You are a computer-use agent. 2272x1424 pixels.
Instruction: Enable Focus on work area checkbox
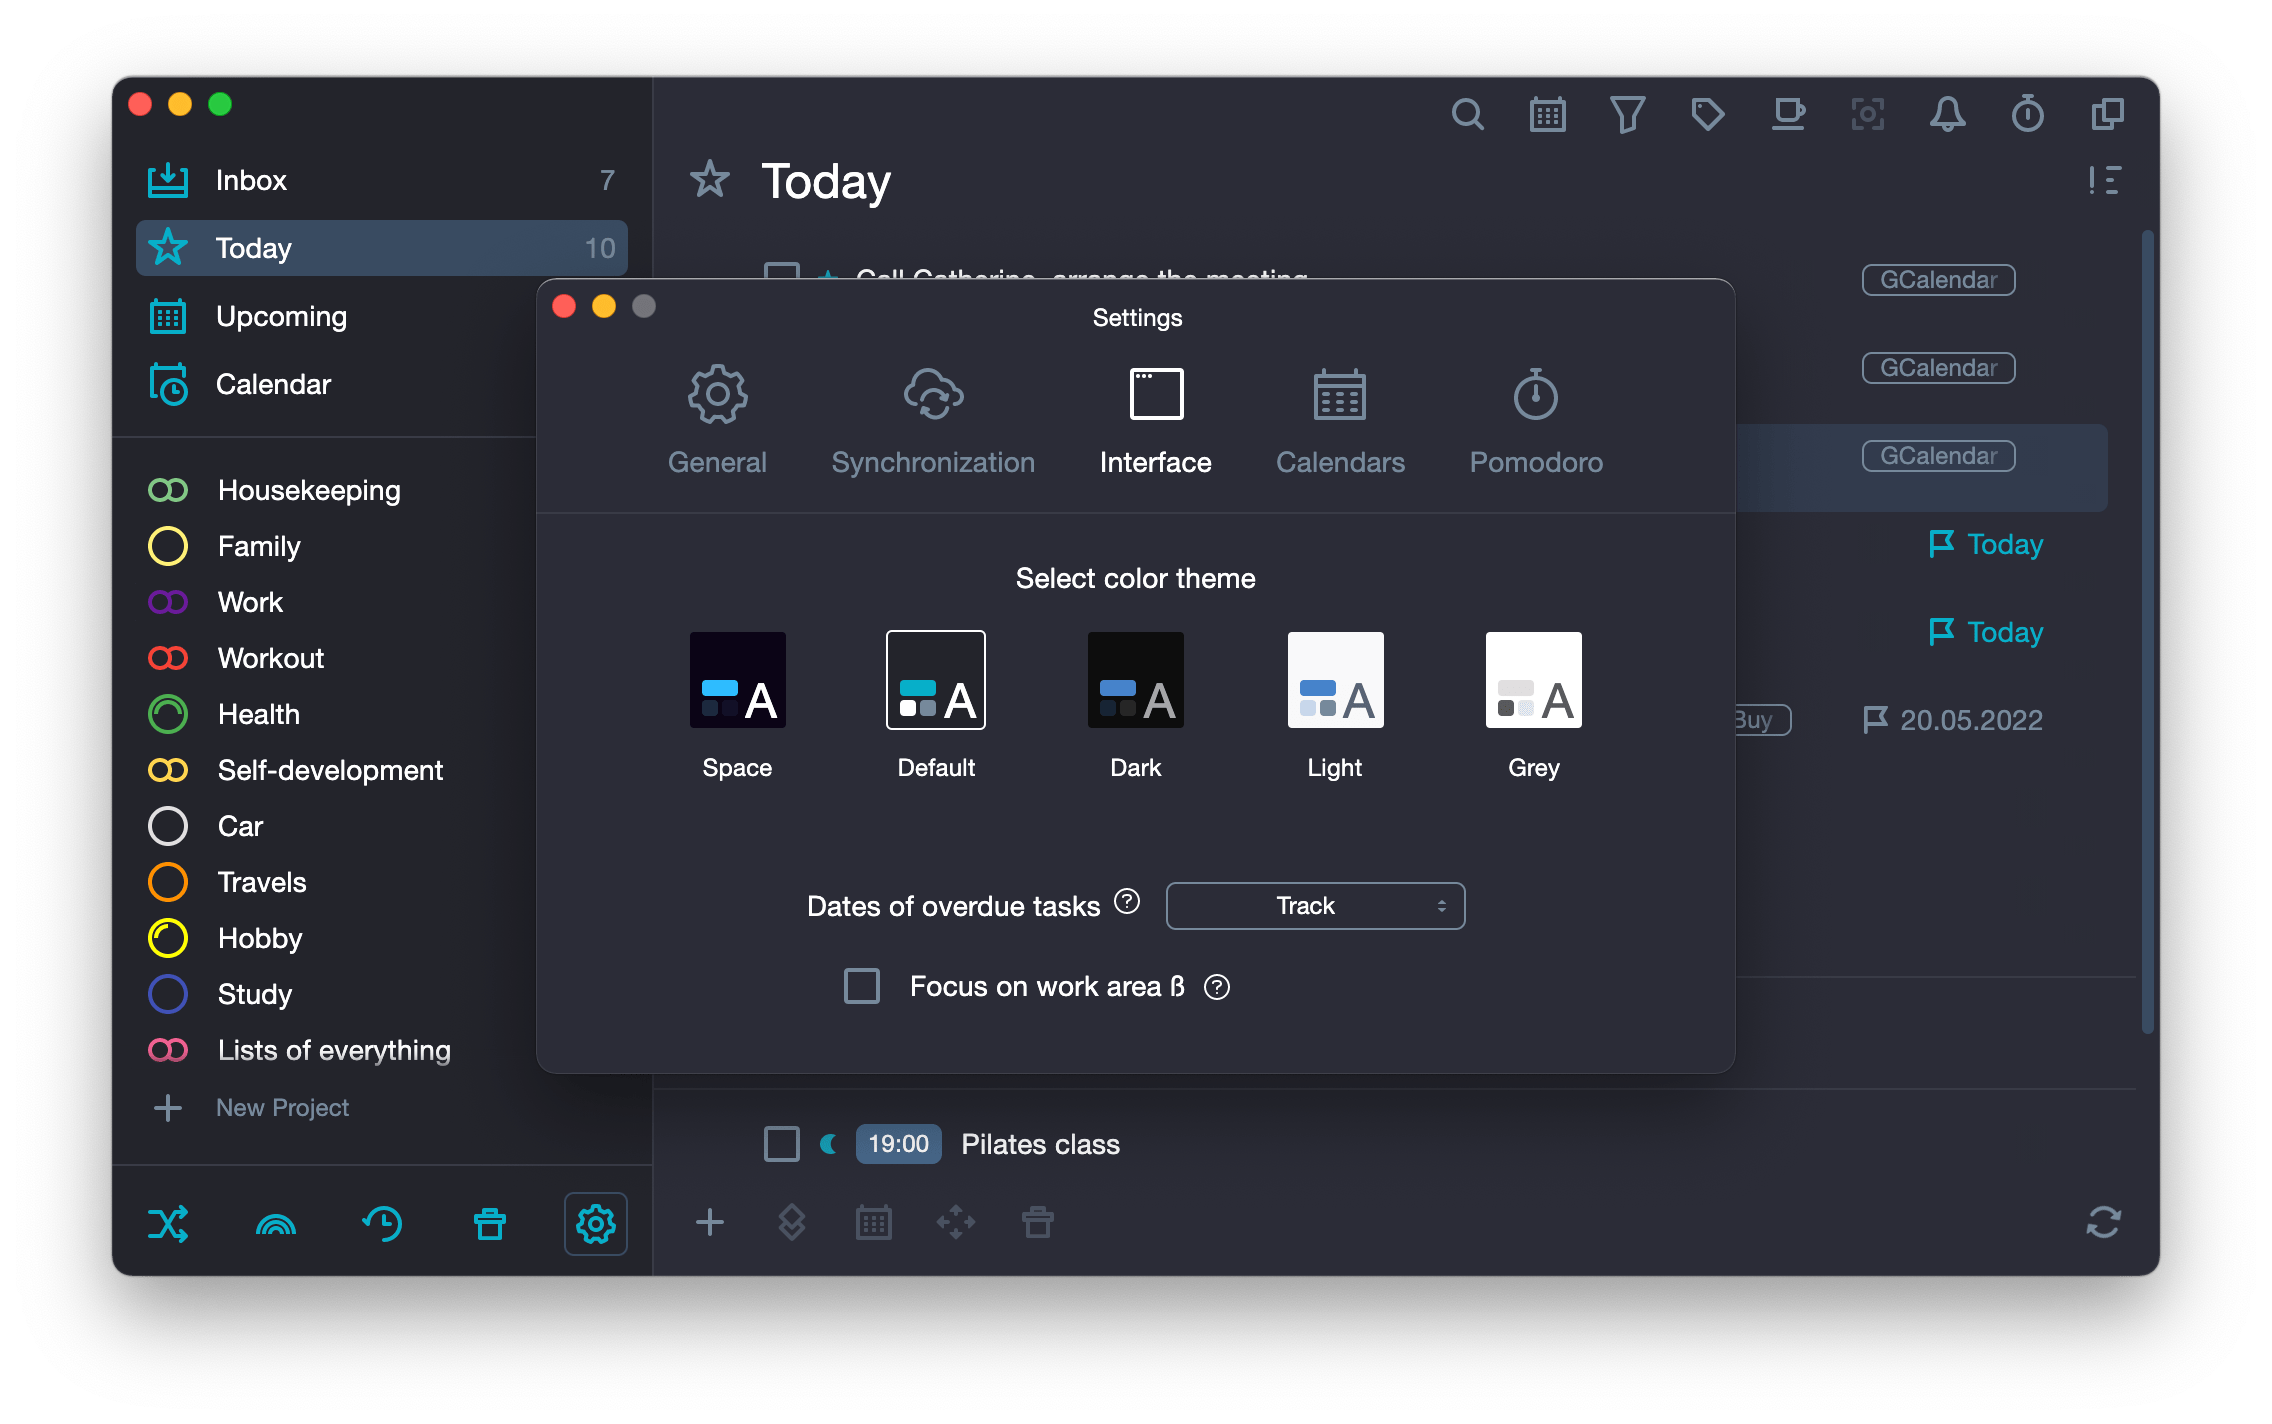862,986
